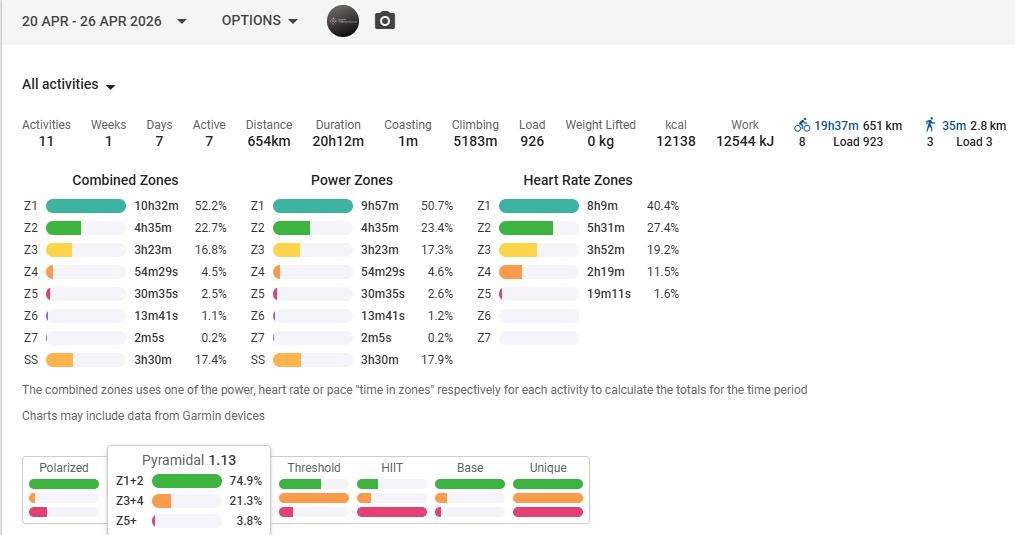
Task: Click the Combined Zones SS orange bar
Action: pyautogui.click(x=60, y=360)
